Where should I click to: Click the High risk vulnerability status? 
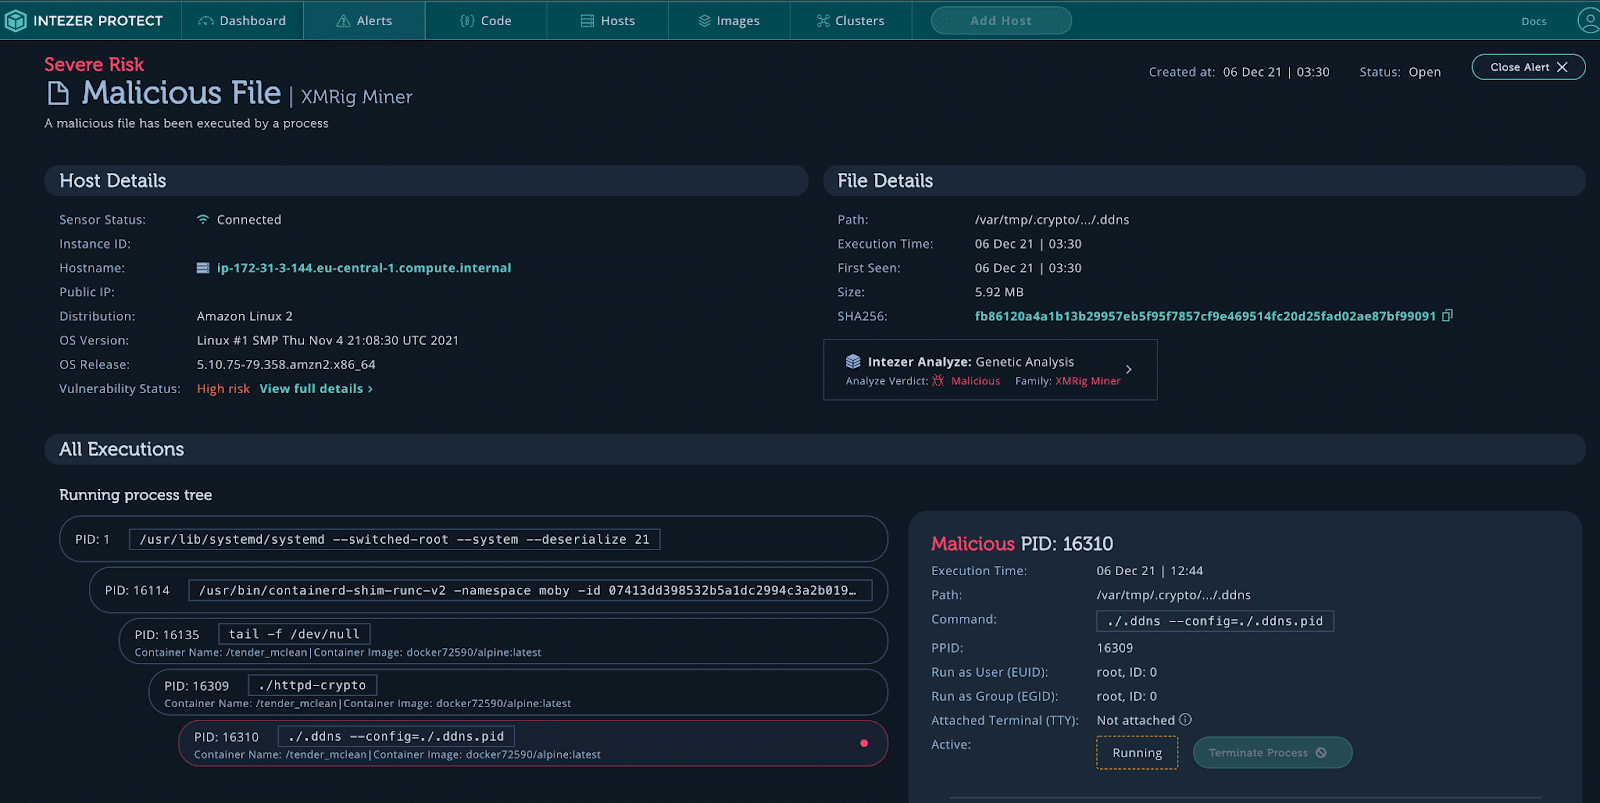tap(223, 389)
